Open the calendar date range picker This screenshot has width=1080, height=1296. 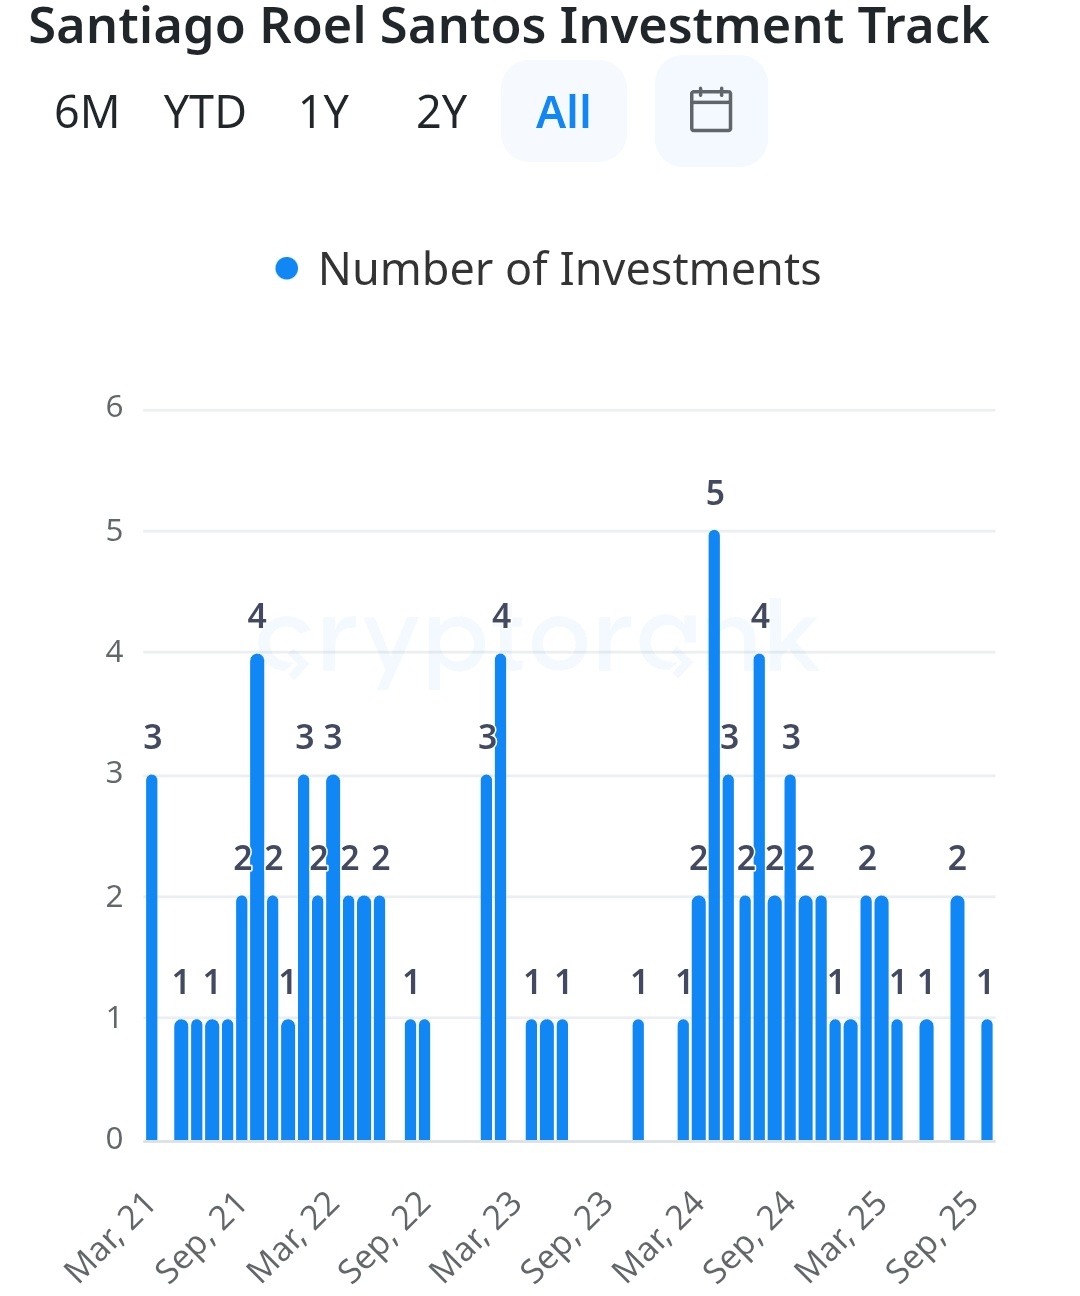point(711,111)
